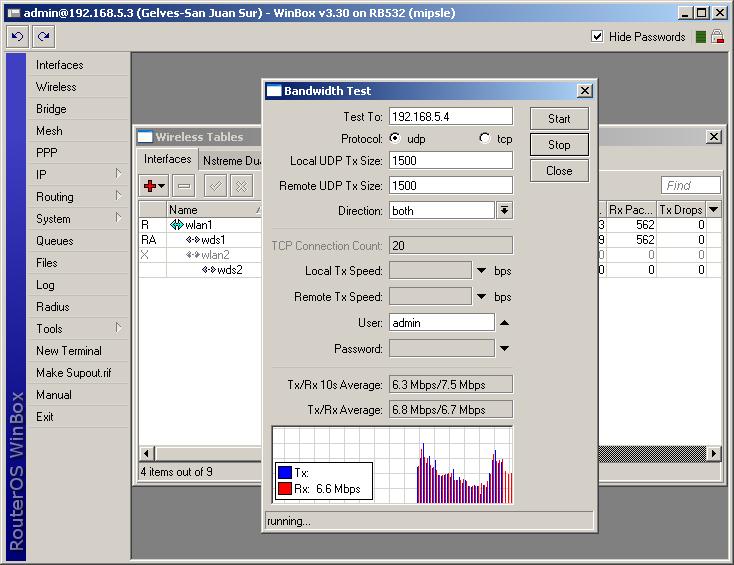Expand the Remote Tx Speed field
Viewport: 734px width, 565px height.
coord(481,296)
